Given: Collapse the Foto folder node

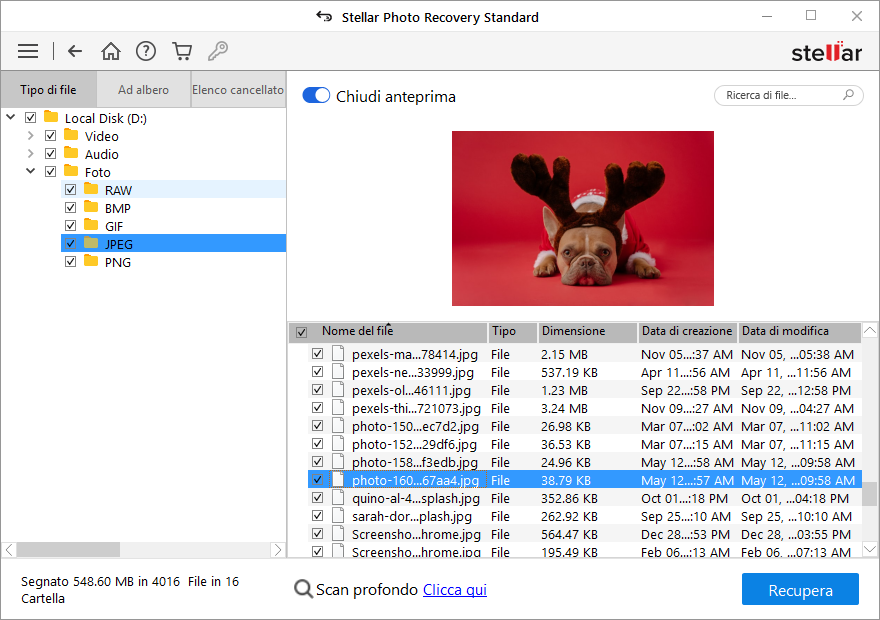Looking at the screenshot, I should 30,171.
